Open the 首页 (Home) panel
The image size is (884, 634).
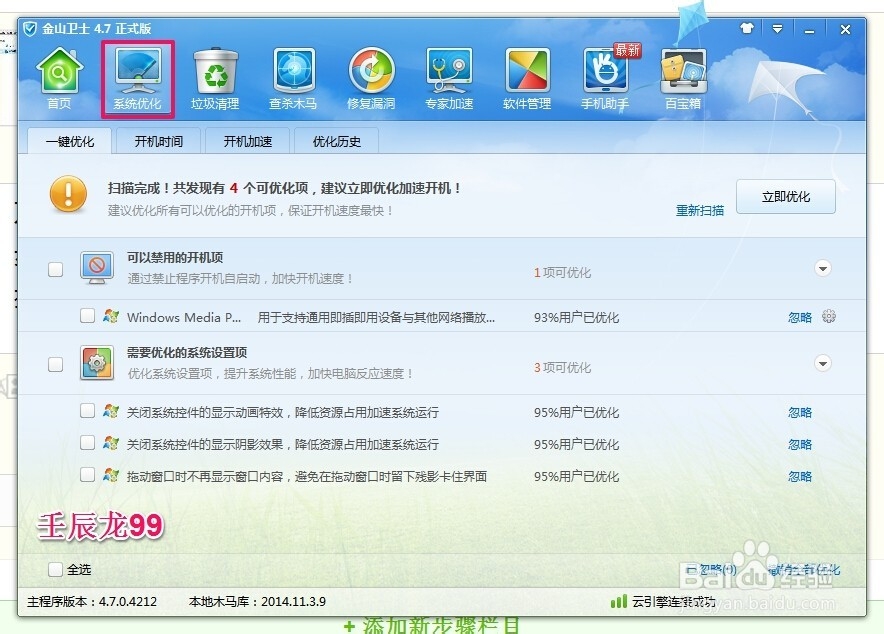click(59, 75)
